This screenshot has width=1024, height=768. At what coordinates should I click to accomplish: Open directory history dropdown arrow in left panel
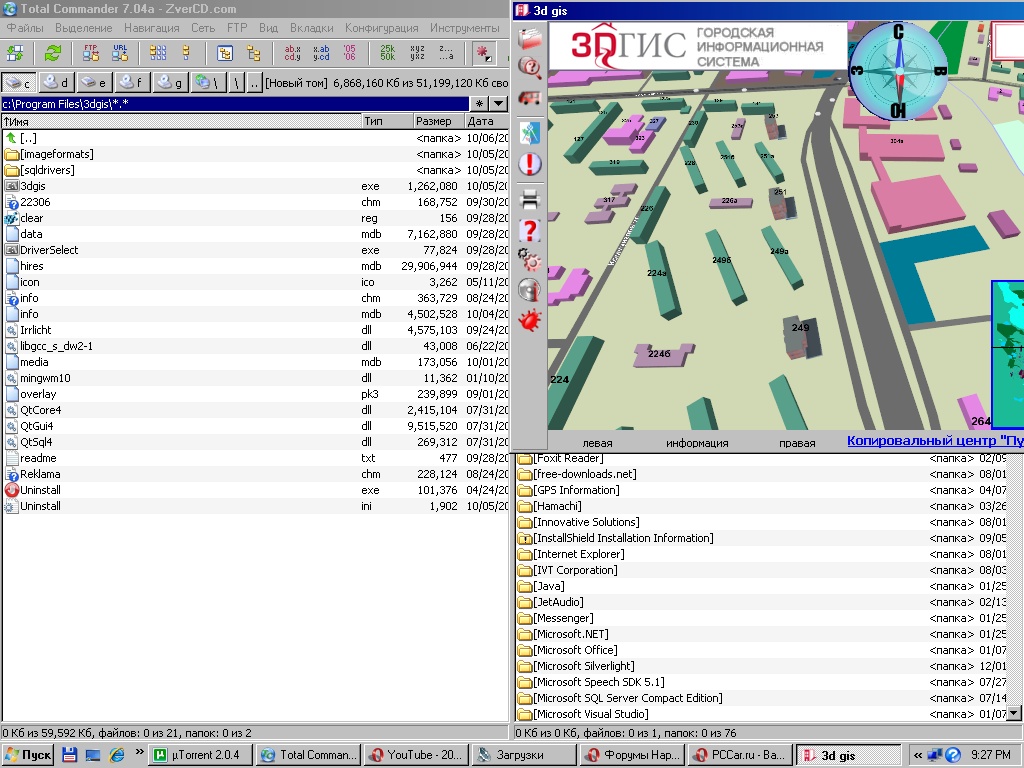click(499, 104)
